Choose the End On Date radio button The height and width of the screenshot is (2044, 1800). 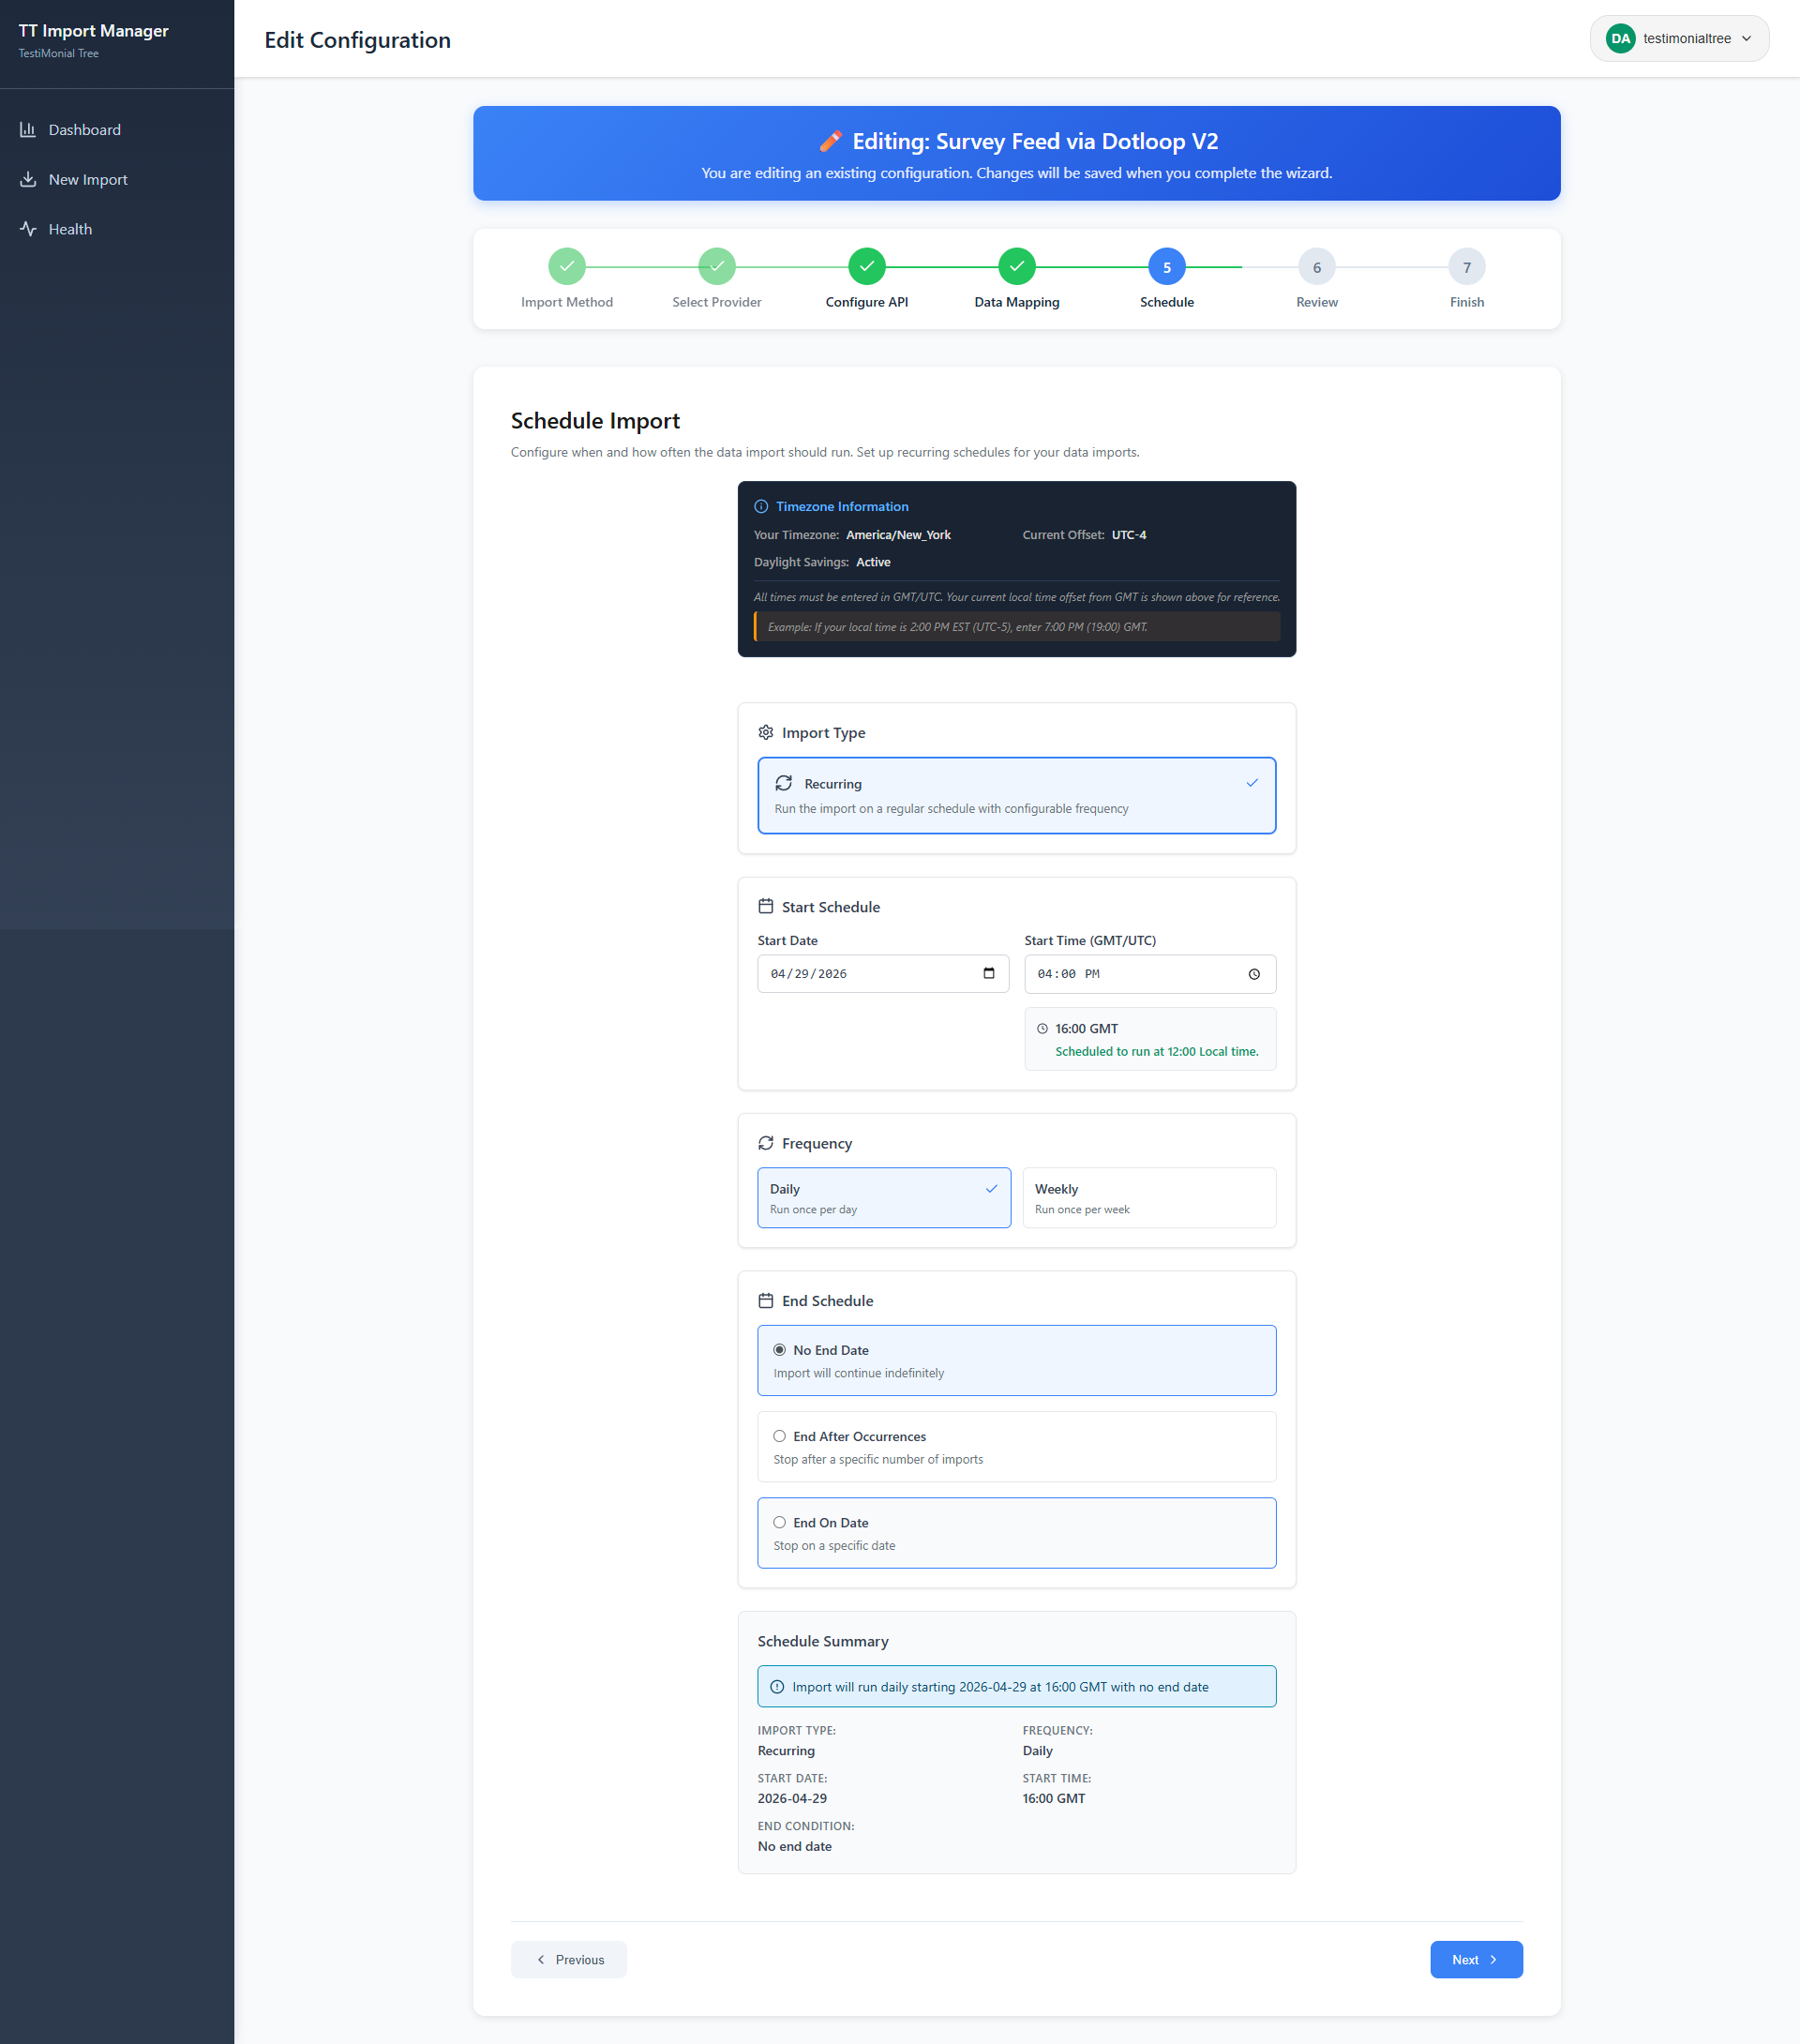pos(779,1522)
